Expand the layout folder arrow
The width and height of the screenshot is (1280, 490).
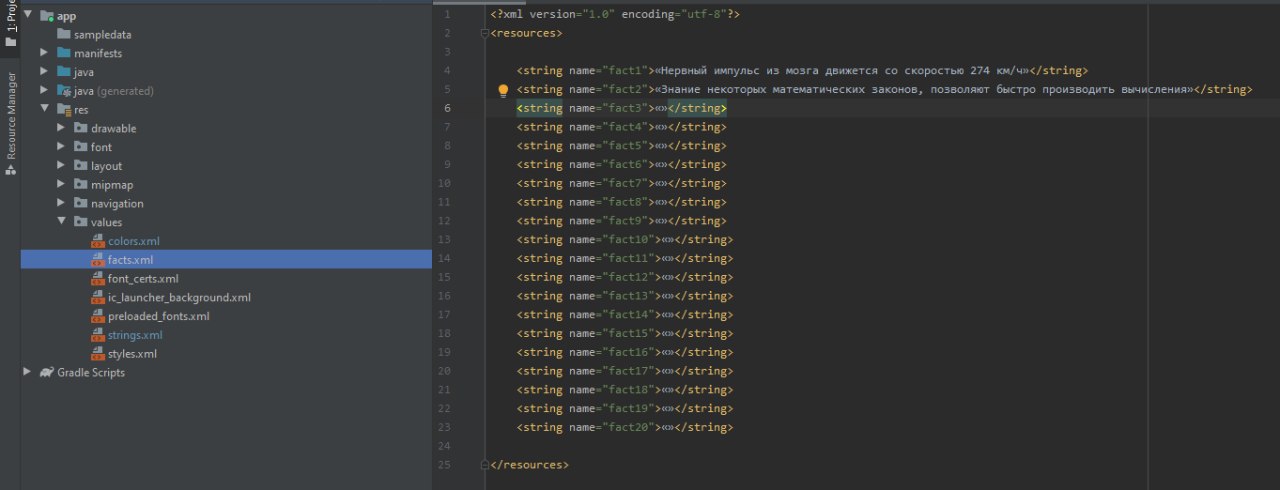[x=62, y=165]
